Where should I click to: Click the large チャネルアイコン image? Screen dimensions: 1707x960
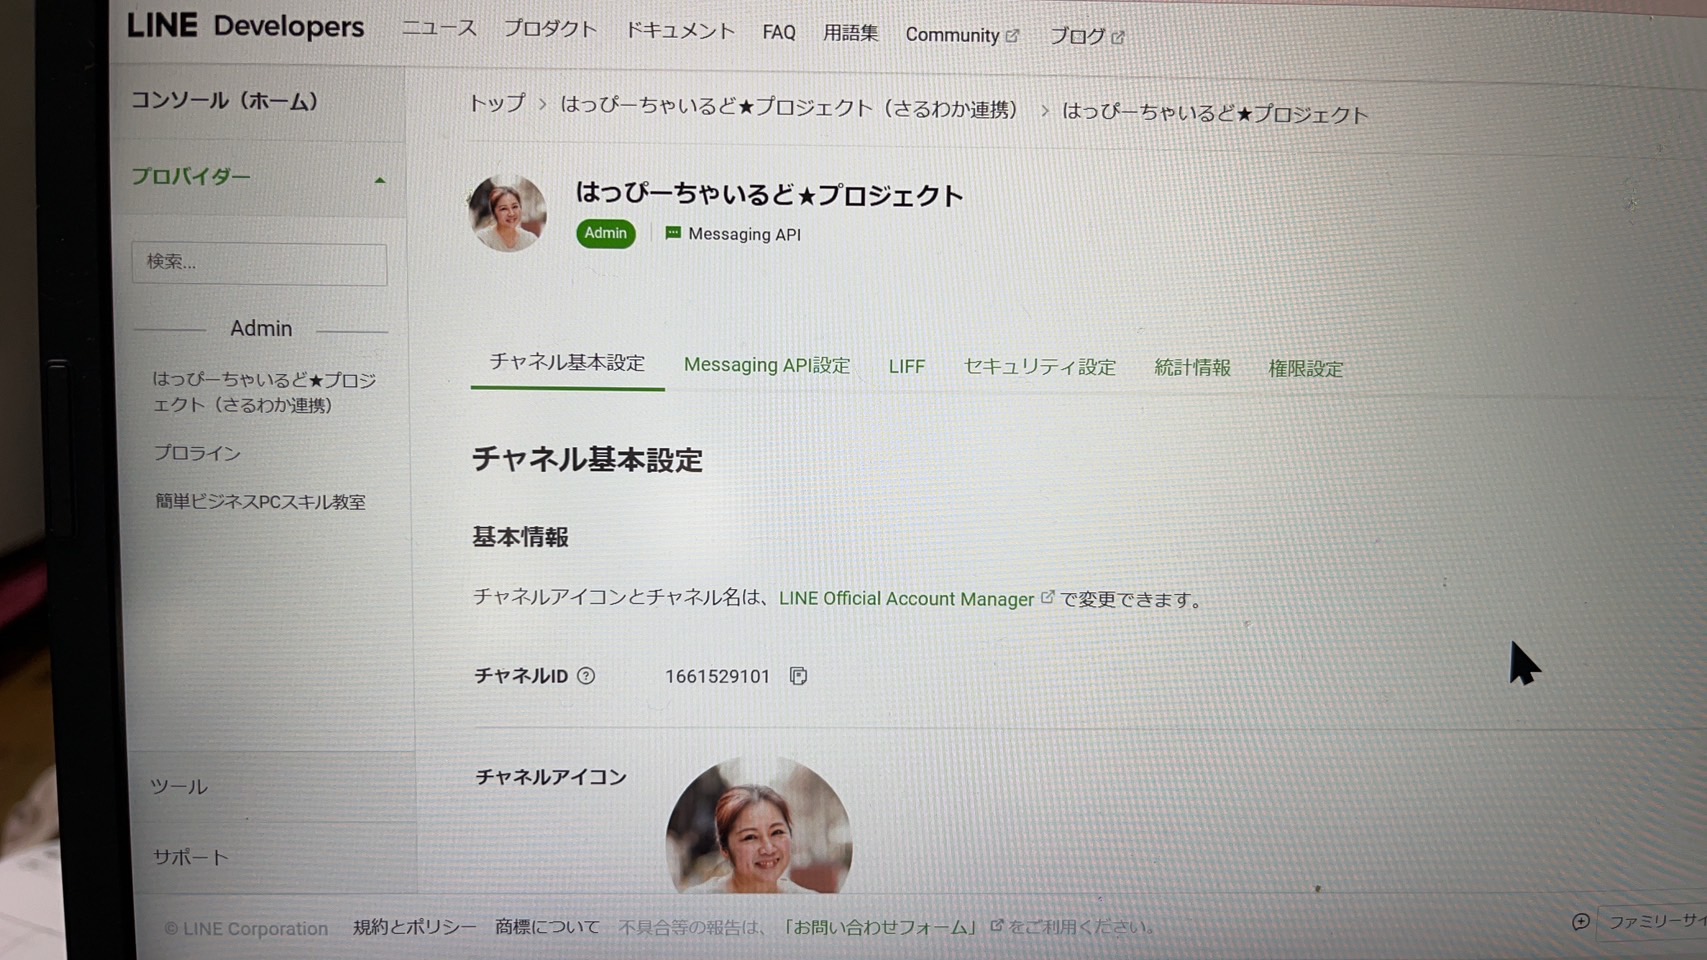click(x=759, y=825)
